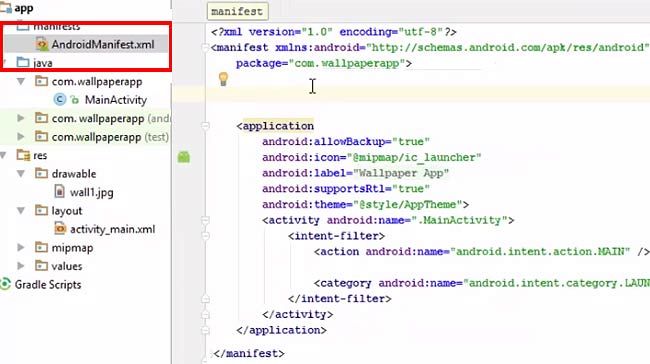The image size is (650, 364).
Task: Click the .MainActivity activity name
Action: pyautogui.click(x=459, y=220)
